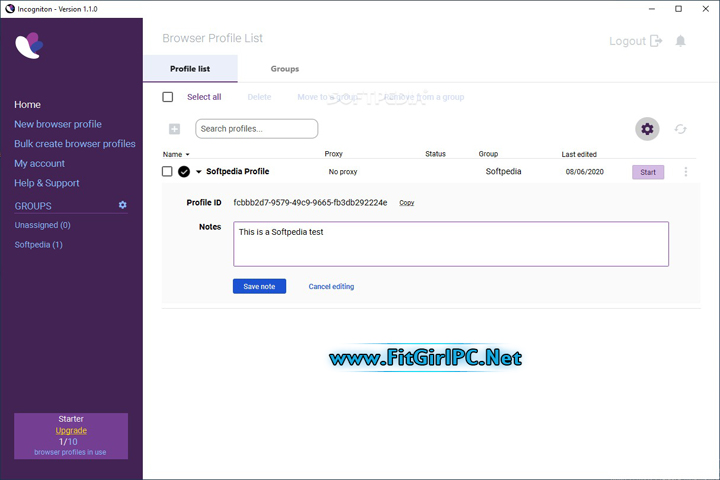
Task: Focus the Search profiles field
Action: click(257, 129)
